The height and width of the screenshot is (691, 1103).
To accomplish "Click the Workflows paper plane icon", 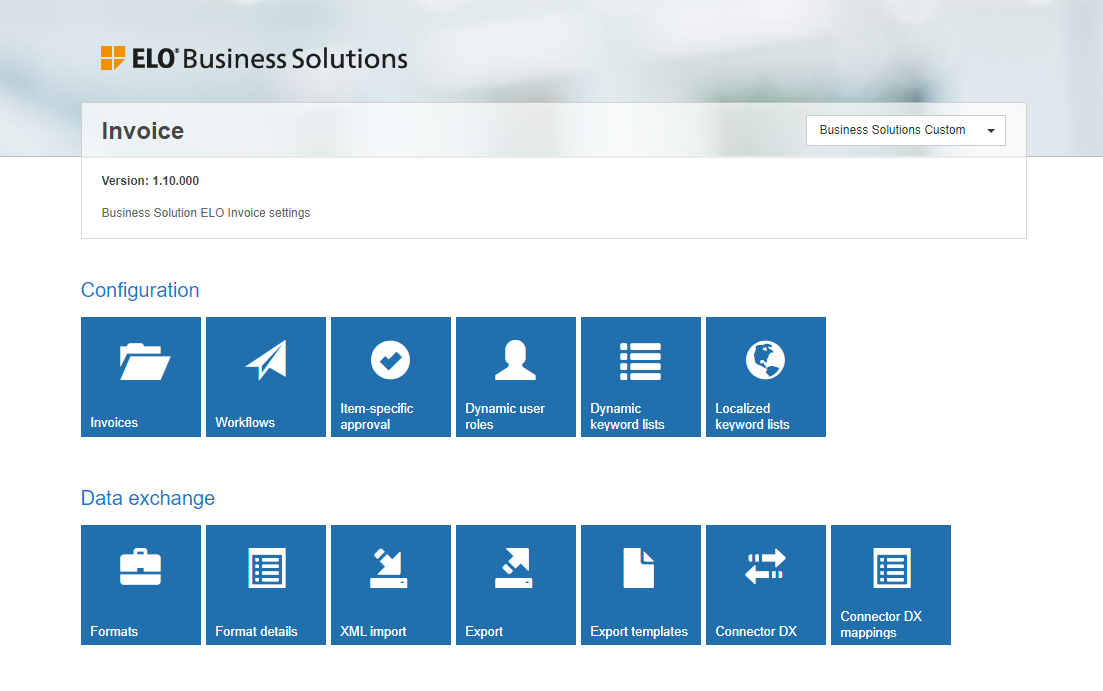I will (266, 360).
